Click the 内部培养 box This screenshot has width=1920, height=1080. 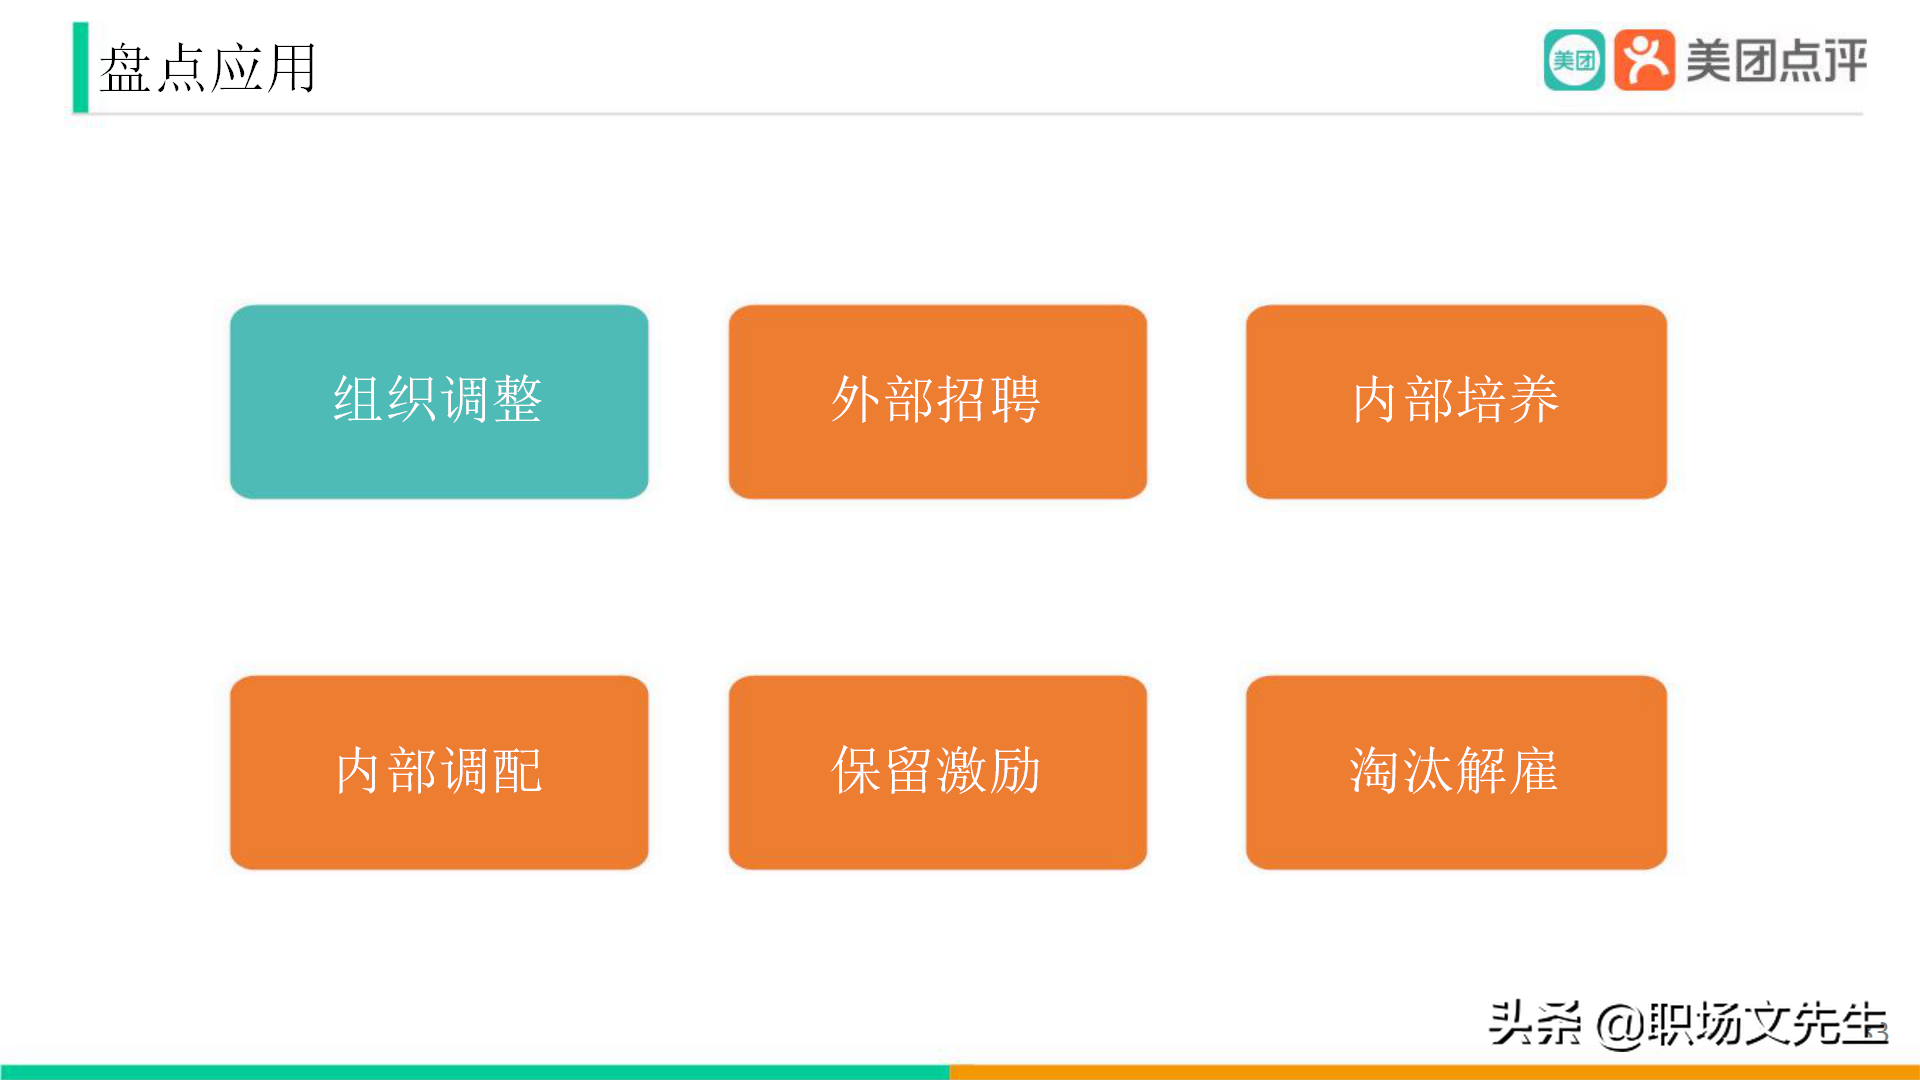(x=1456, y=402)
